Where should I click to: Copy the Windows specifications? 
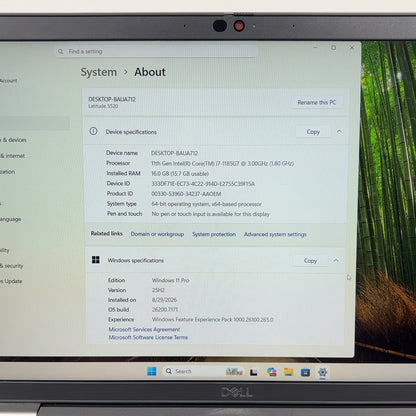click(310, 261)
